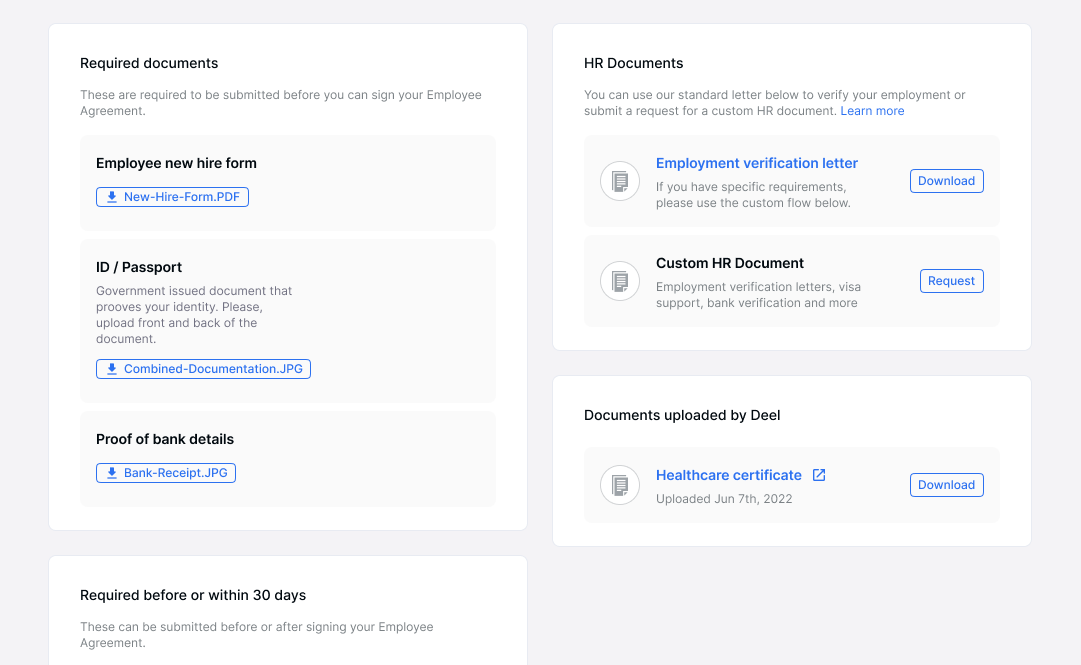Click the Learn more link
The image size is (1081, 665).
[872, 111]
